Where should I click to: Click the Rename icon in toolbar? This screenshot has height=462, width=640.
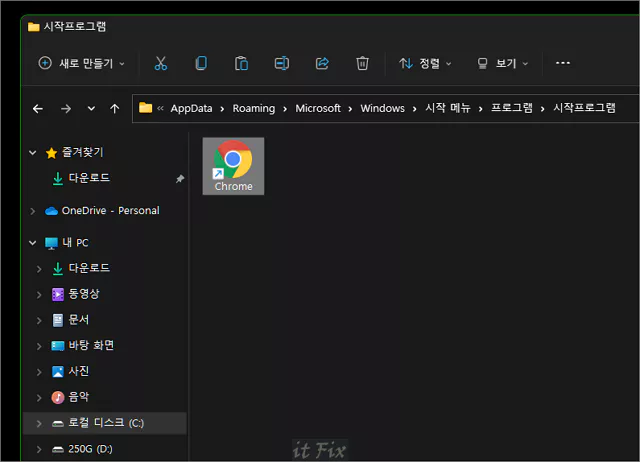click(x=282, y=63)
